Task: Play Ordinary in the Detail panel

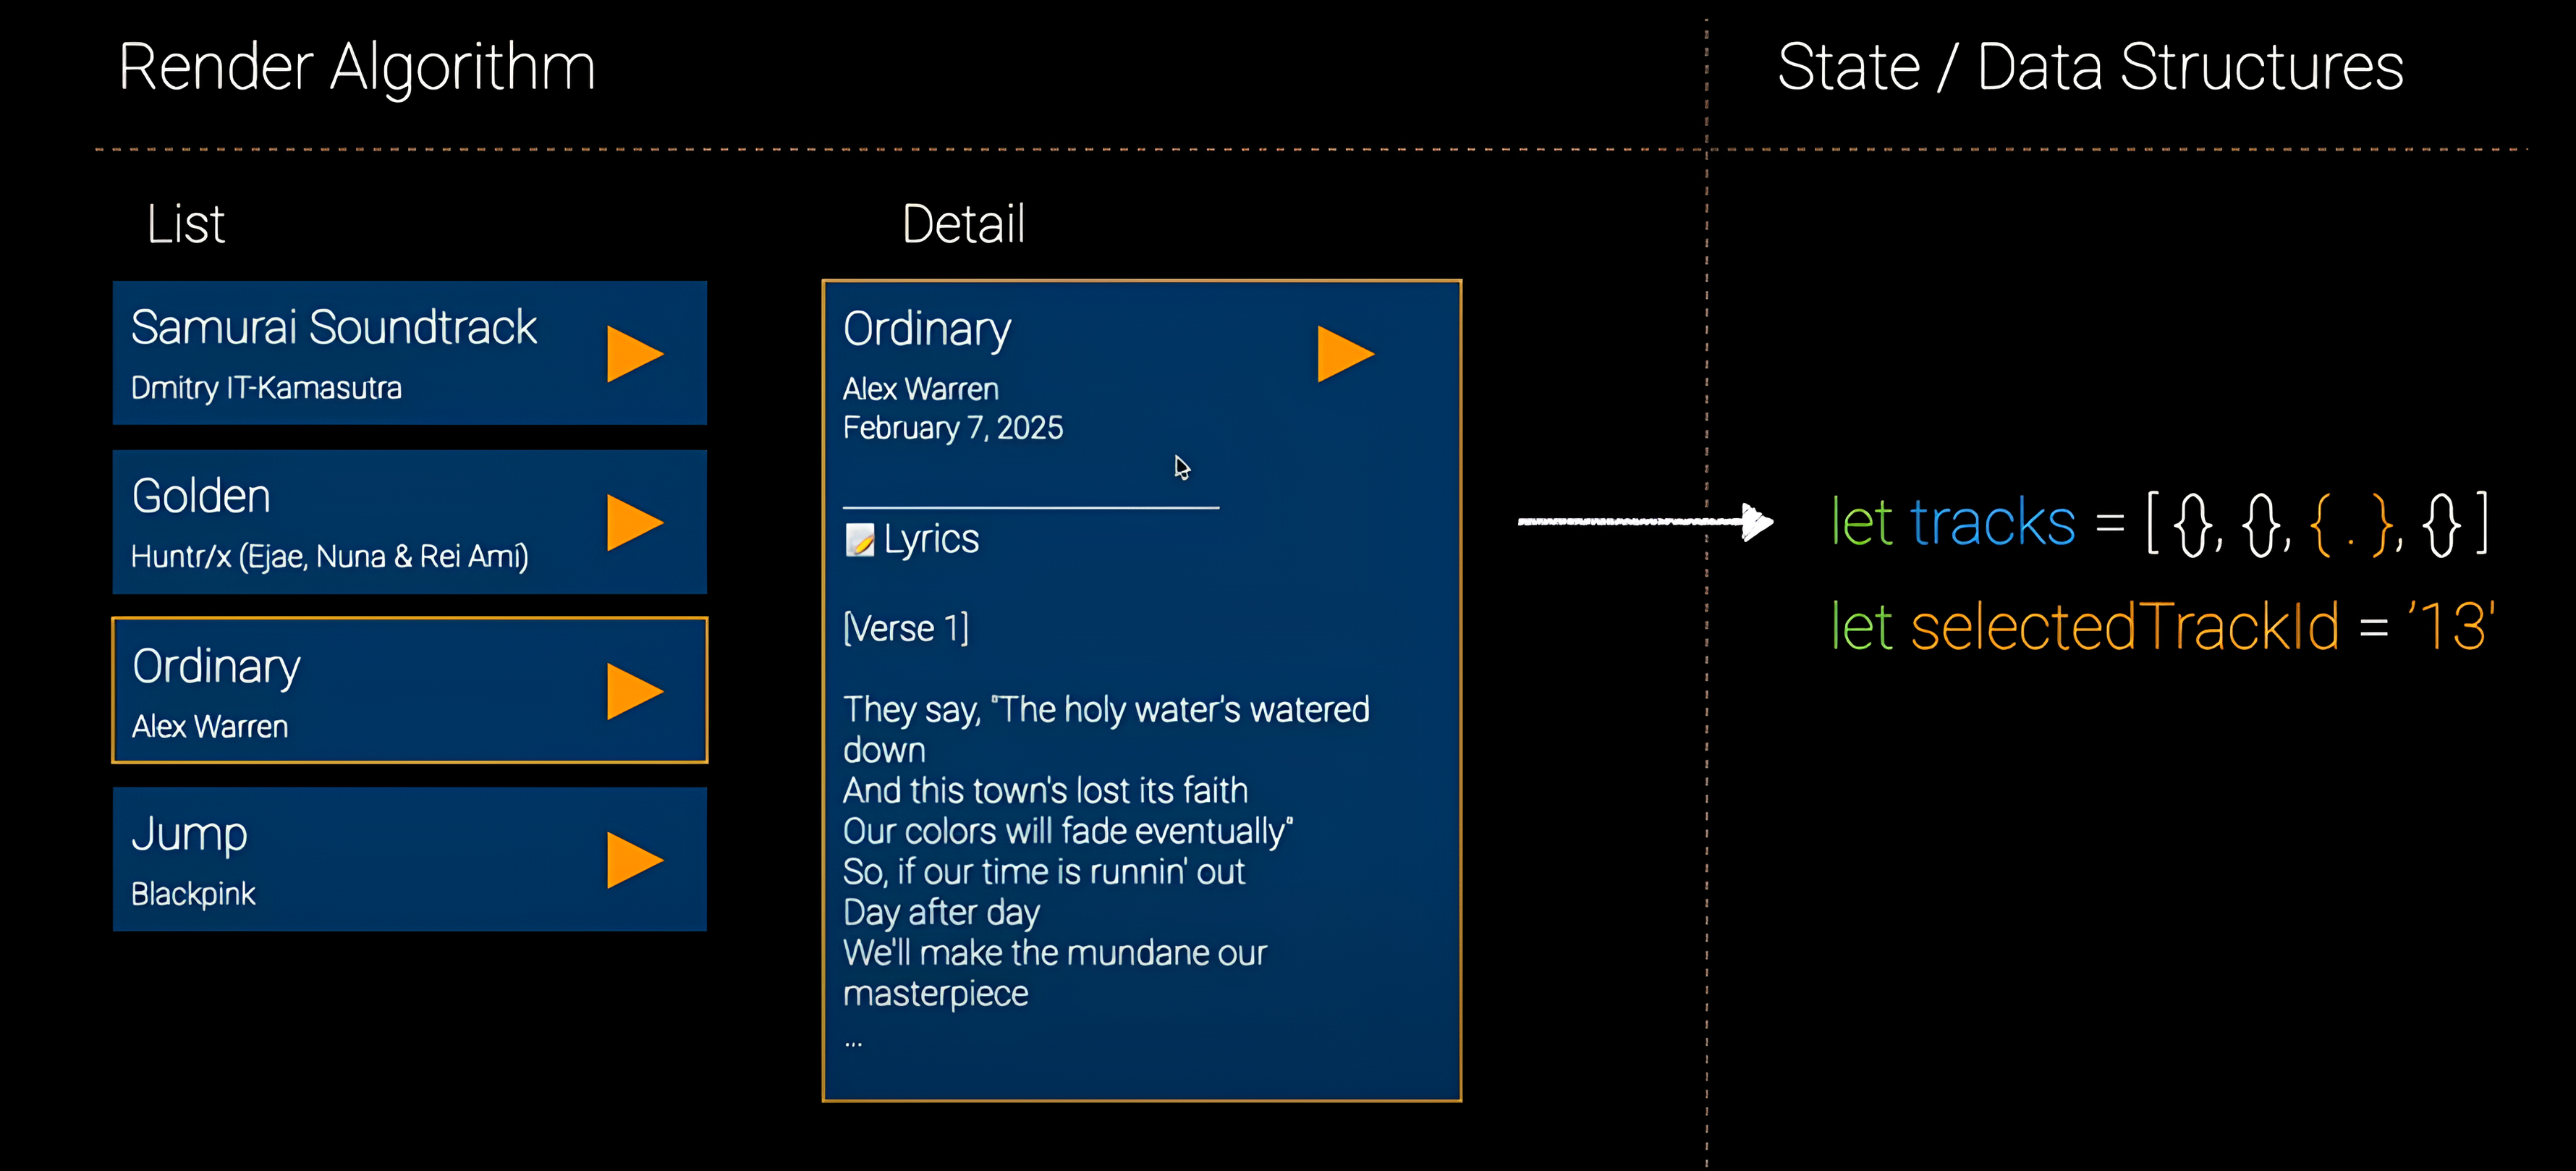Action: (x=1344, y=354)
